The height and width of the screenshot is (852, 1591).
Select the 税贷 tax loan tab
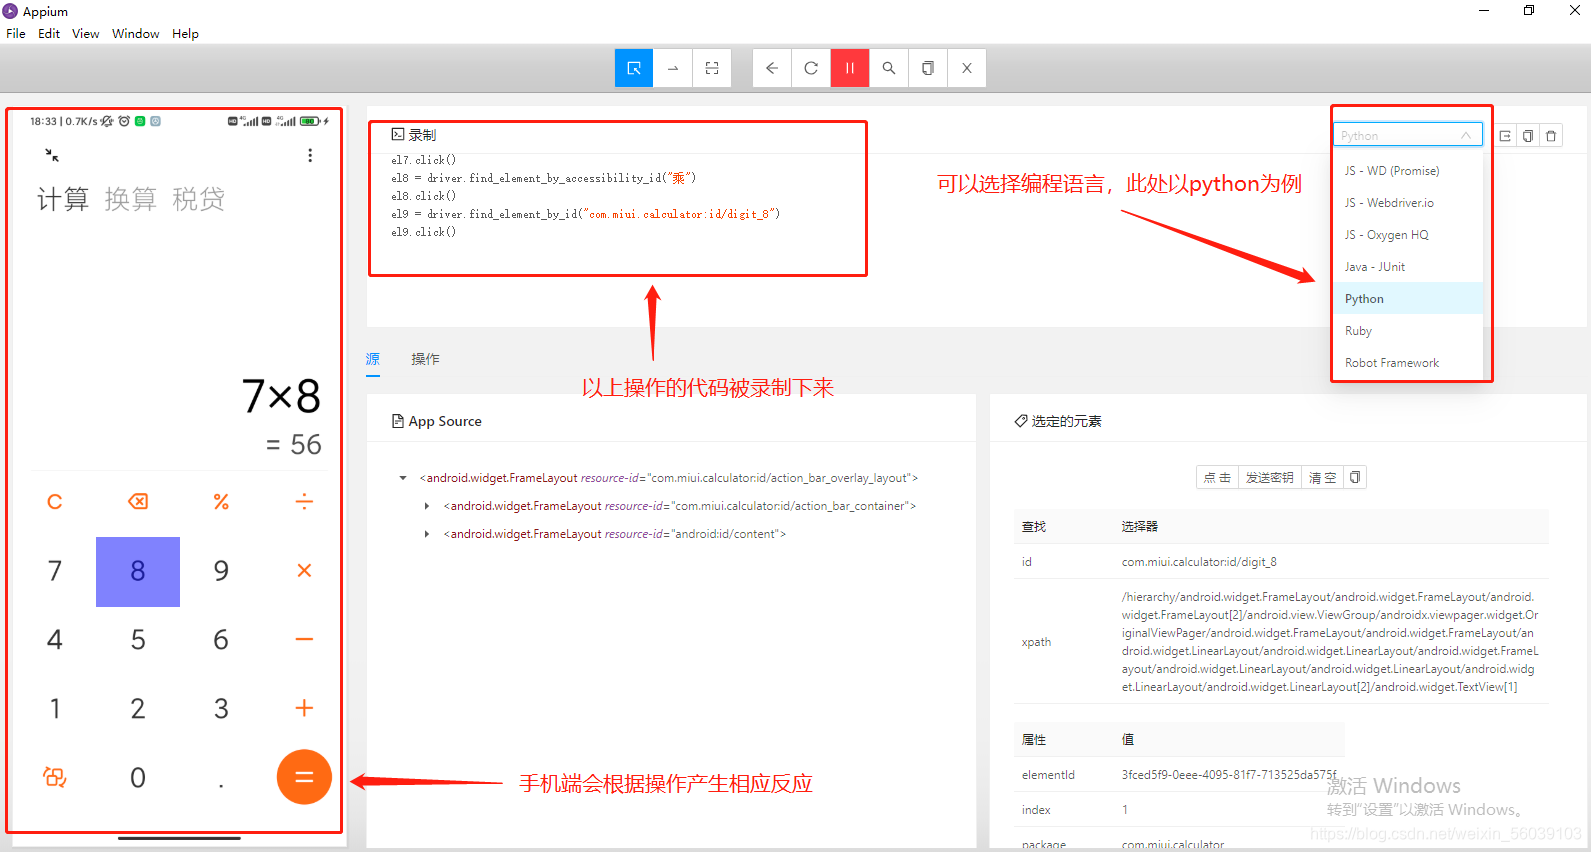coord(198,199)
